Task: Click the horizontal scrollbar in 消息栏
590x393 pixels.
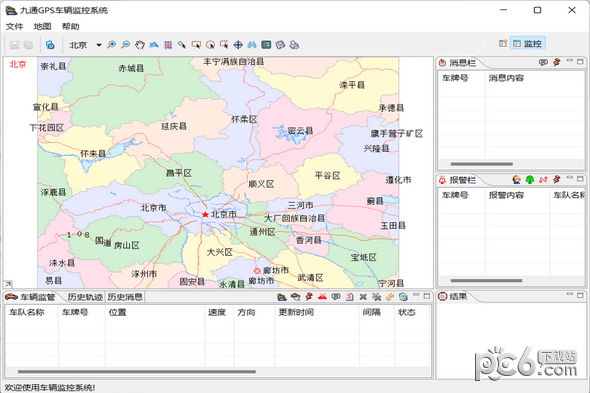Action: tap(482, 164)
